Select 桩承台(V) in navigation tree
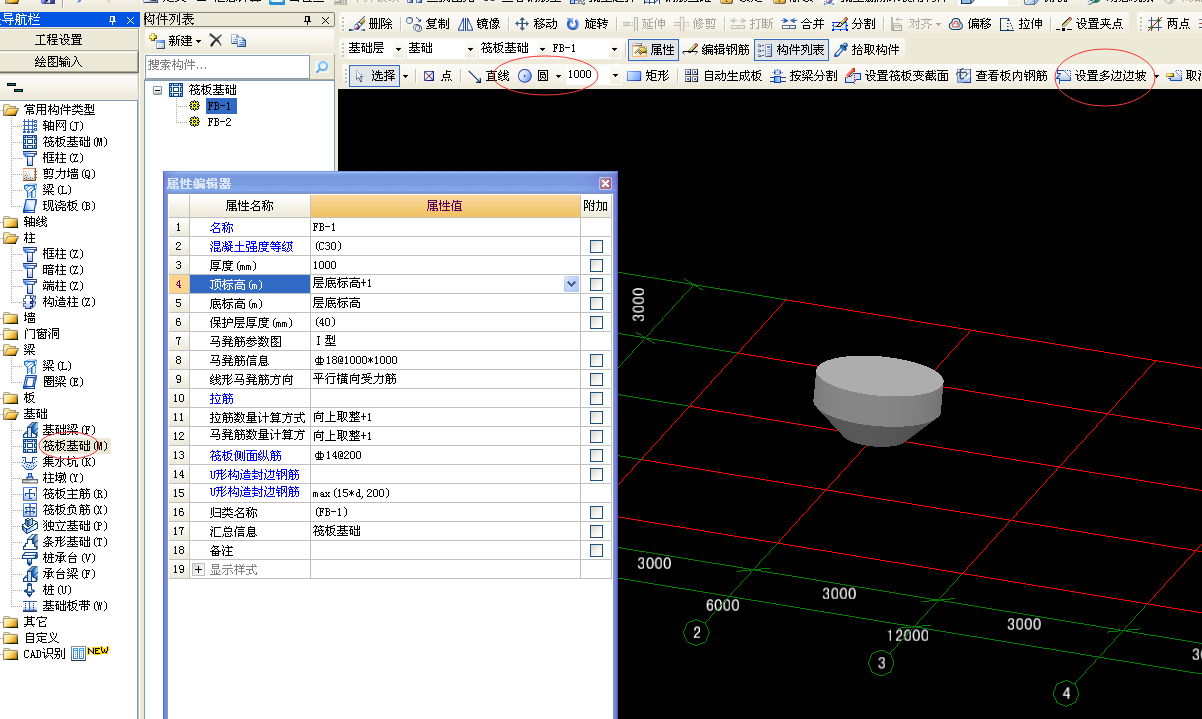Image resolution: width=1202 pixels, height=719 pixels. [68, 558]
